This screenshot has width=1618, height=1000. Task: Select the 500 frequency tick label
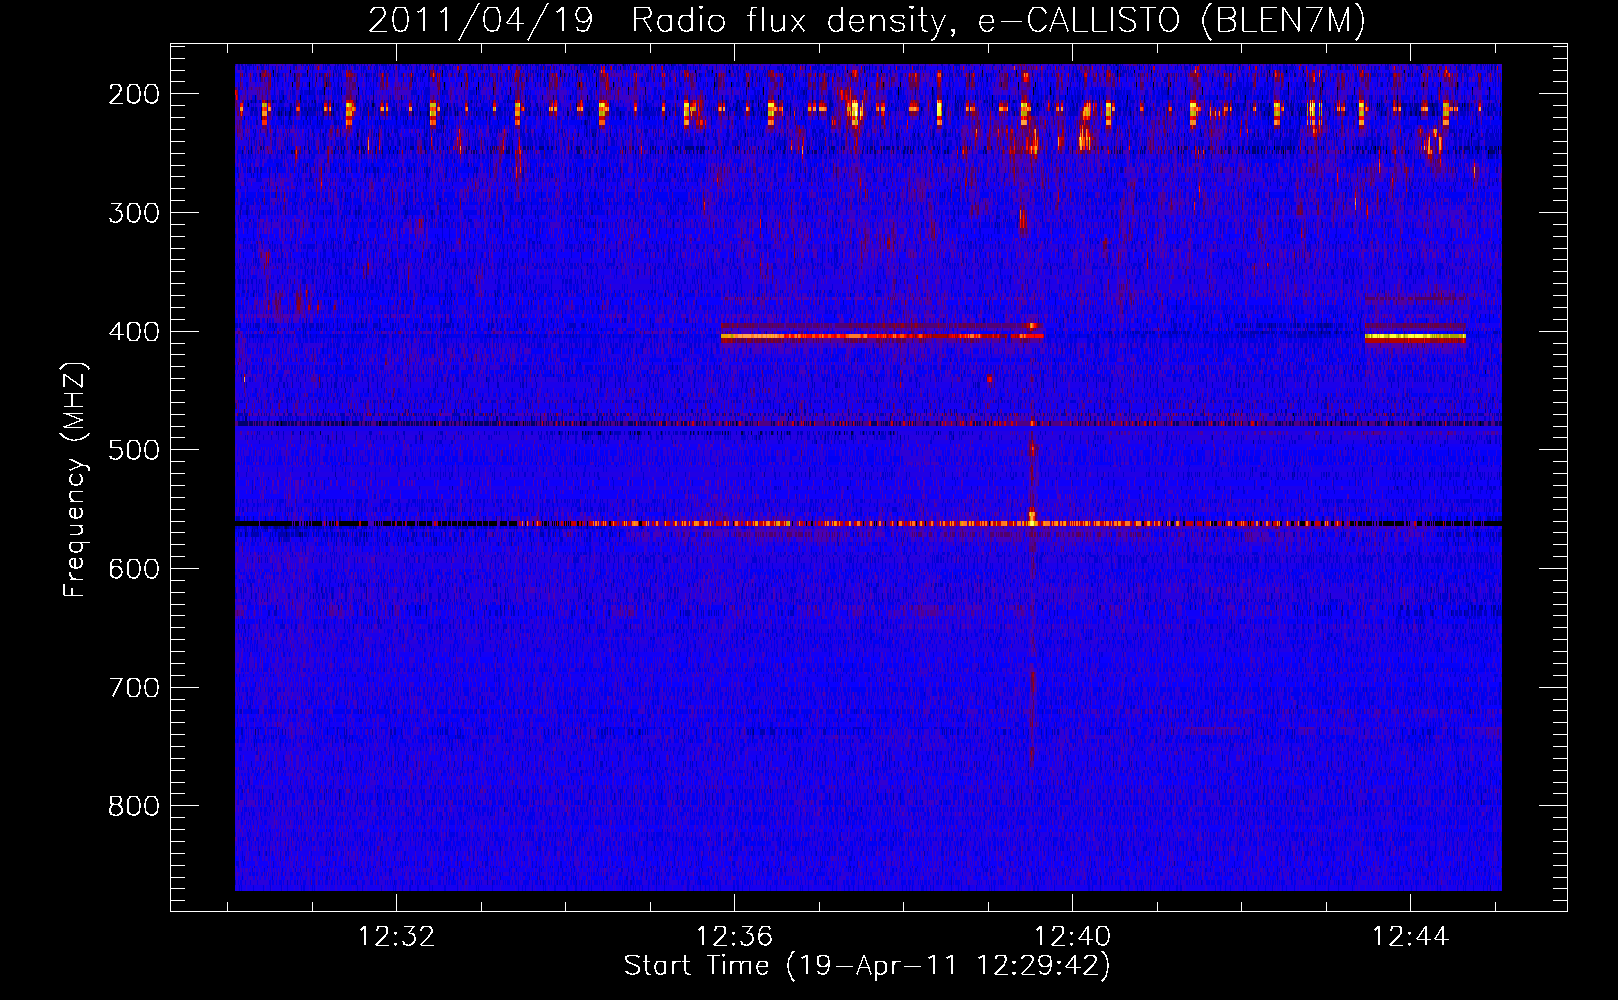(133, 450)
